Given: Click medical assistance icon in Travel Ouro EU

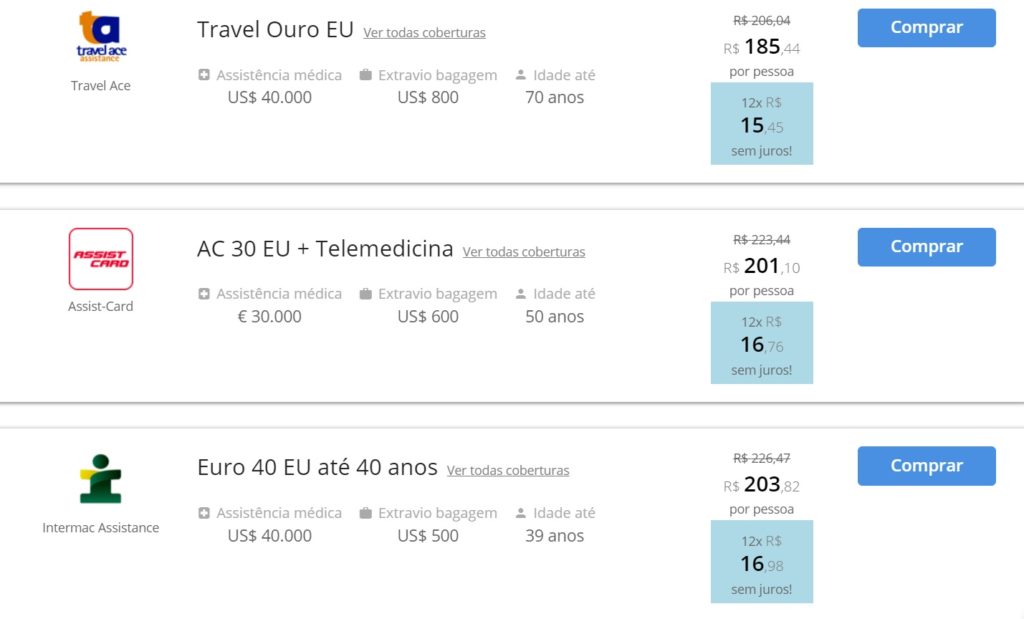Looking at the screenshot, I should [x=204, y=75].
